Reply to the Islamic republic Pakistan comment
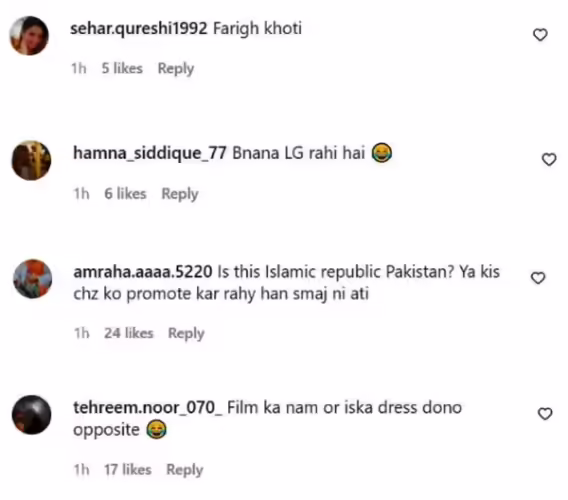The height and width of the screenshot is (500, 568). point(186,333)
